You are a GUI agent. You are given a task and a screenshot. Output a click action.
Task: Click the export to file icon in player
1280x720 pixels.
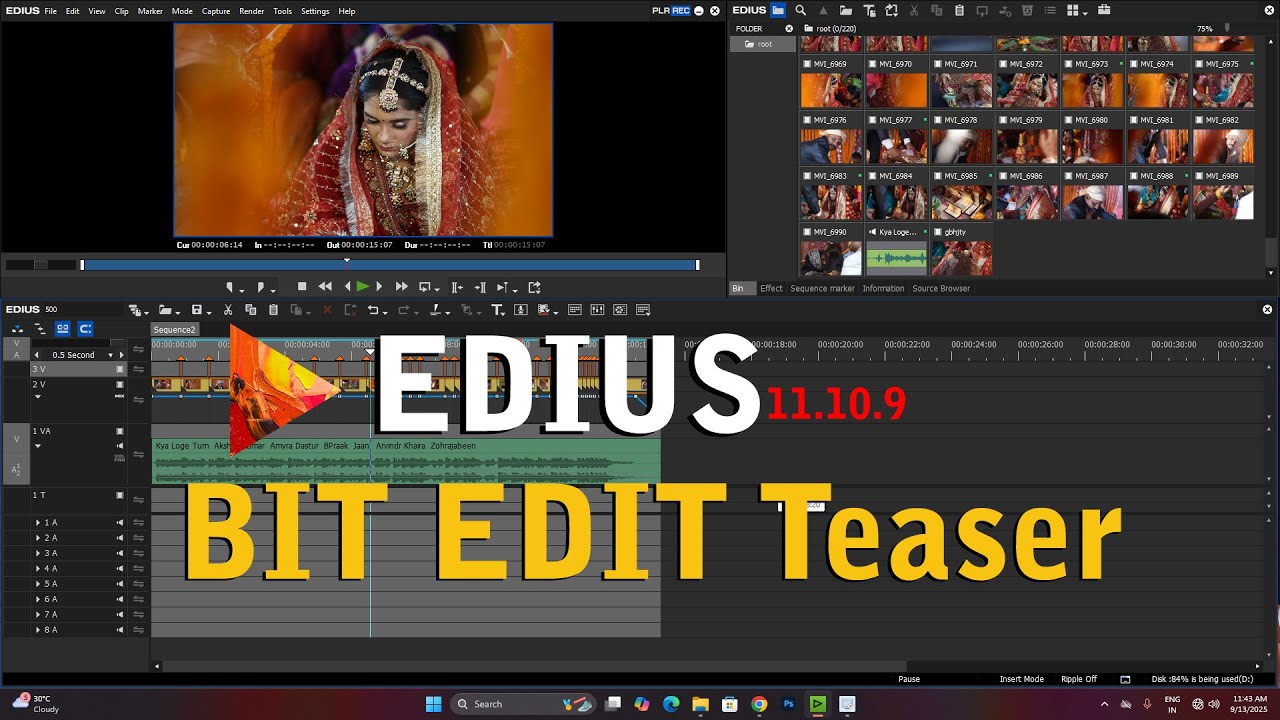(x=534, y=287)
